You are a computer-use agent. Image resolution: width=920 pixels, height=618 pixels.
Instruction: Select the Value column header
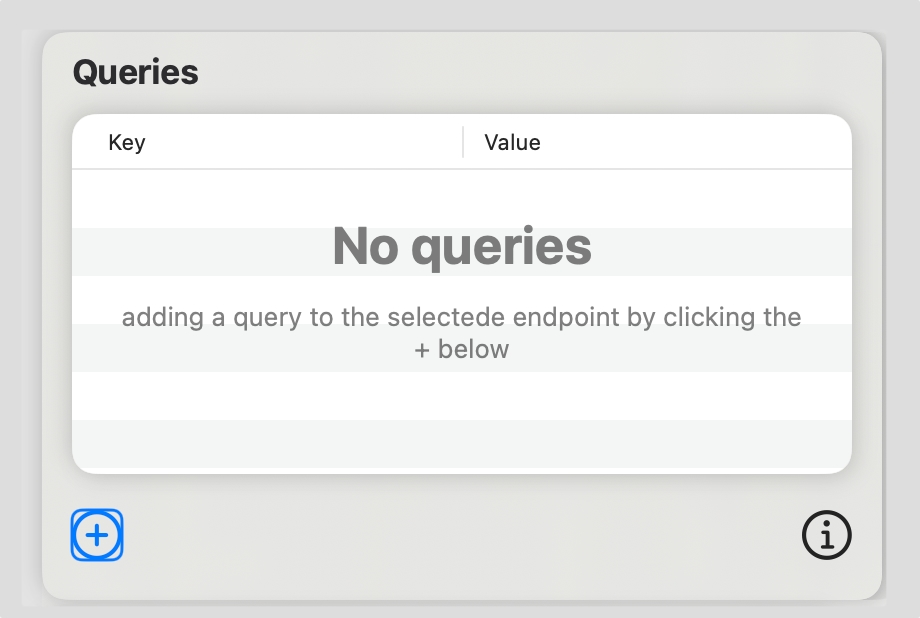(512, 143)
